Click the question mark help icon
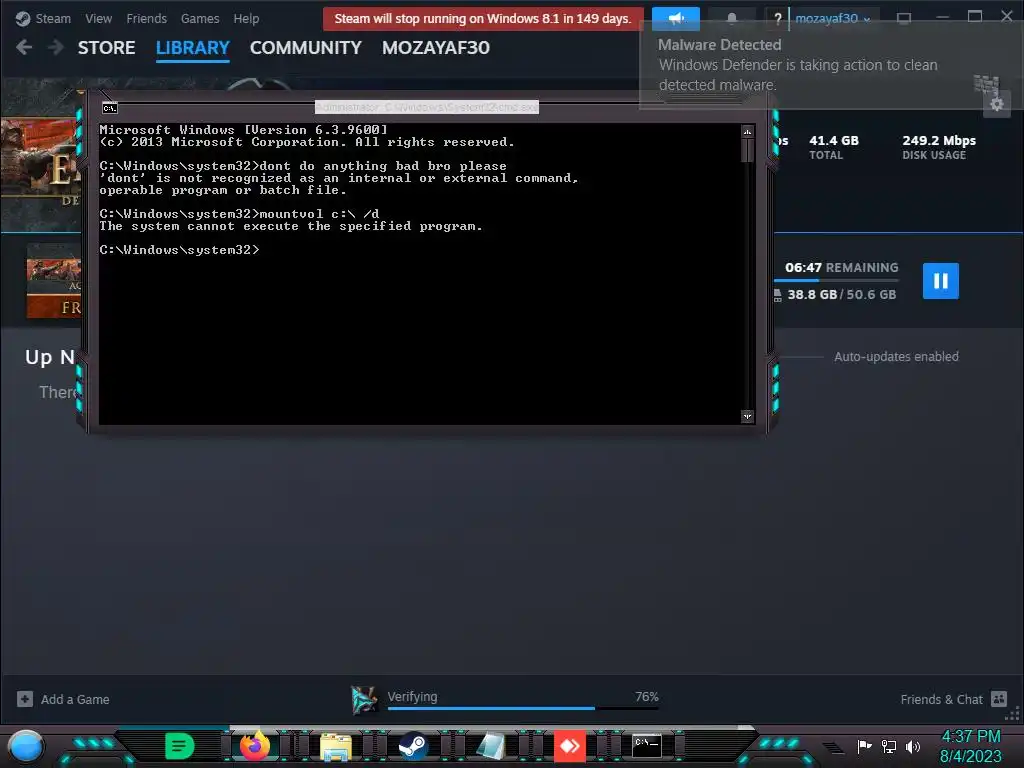 (x=777, y=19)
